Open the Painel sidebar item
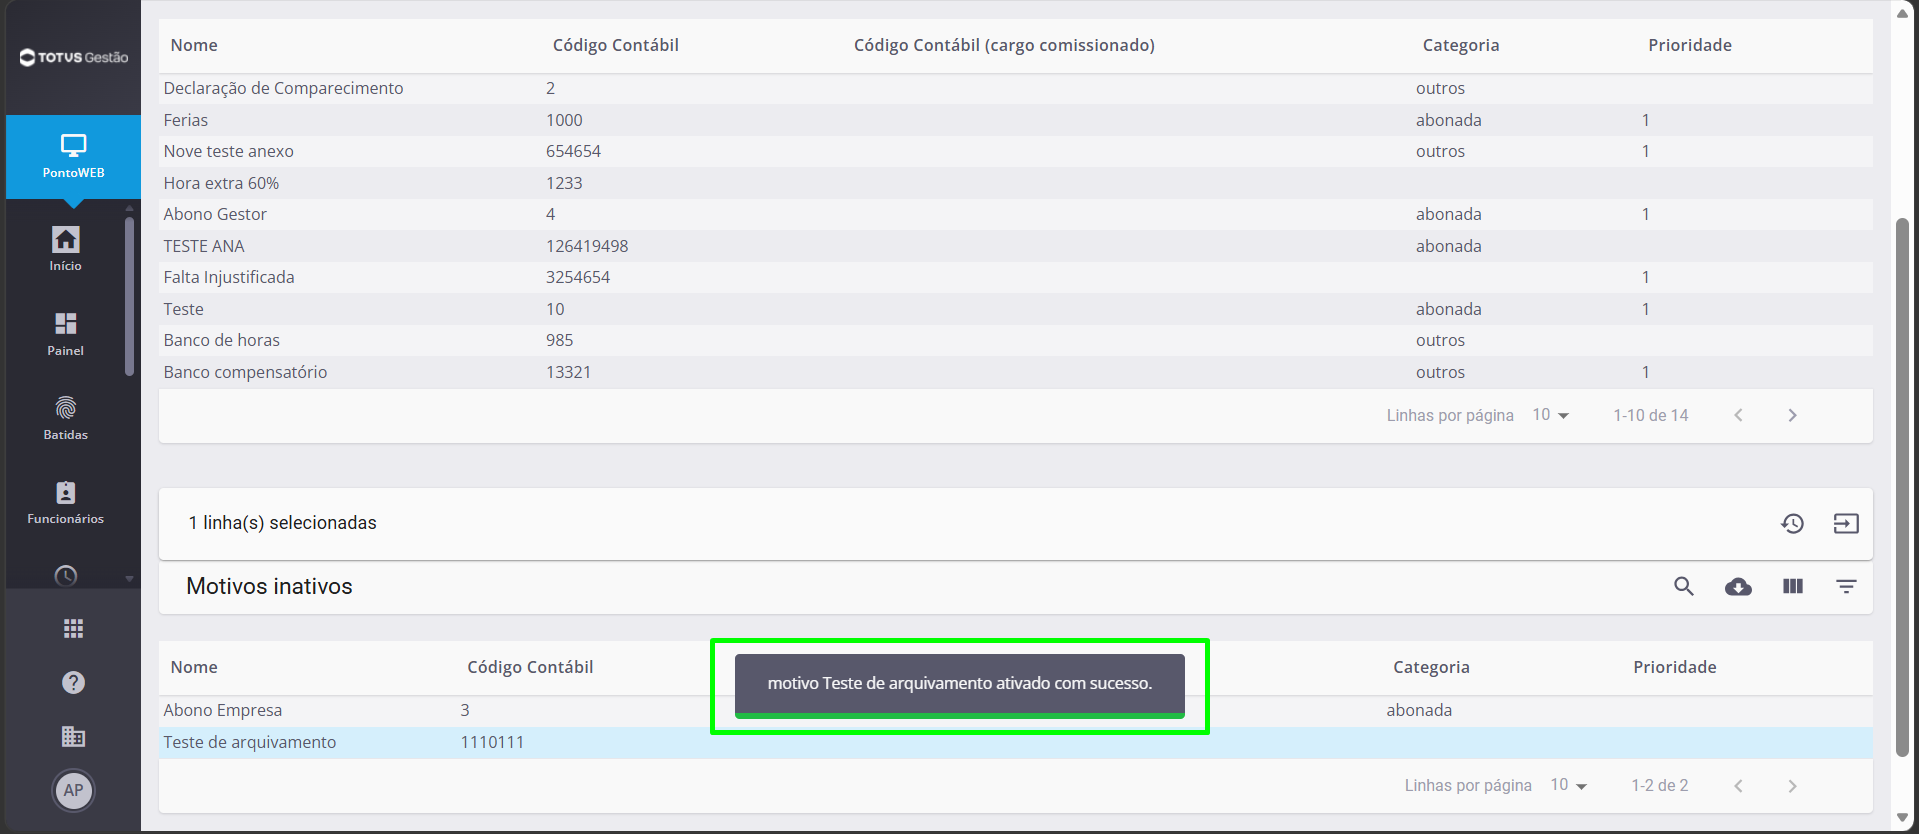 tap(66, 334)
